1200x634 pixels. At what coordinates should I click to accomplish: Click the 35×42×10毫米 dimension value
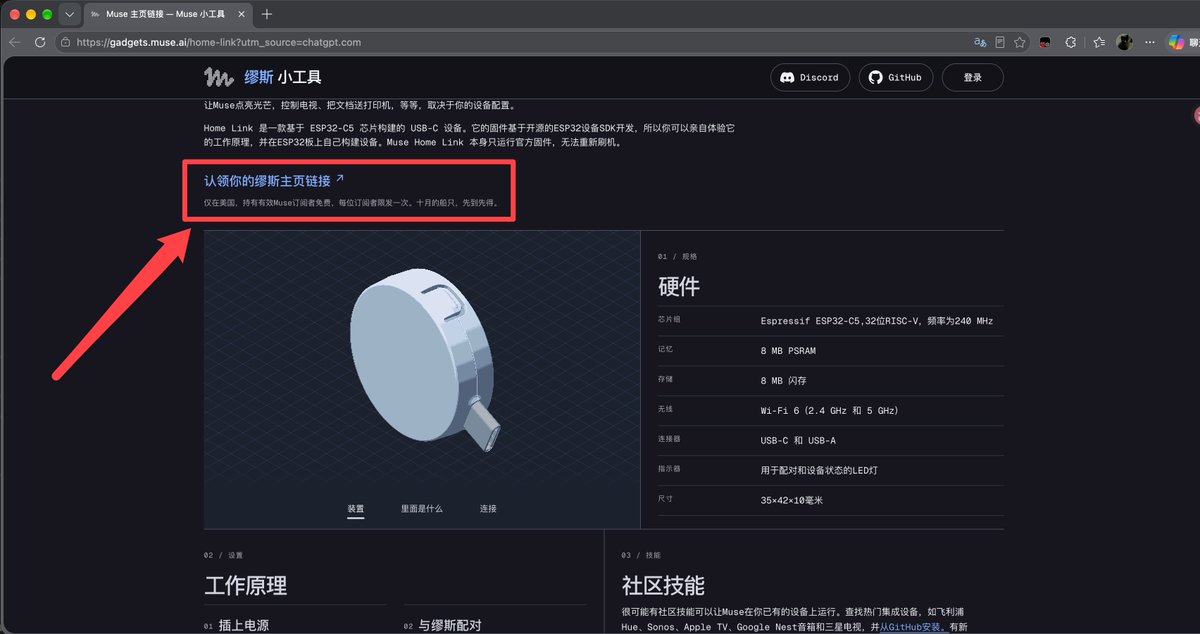(791, 500)
